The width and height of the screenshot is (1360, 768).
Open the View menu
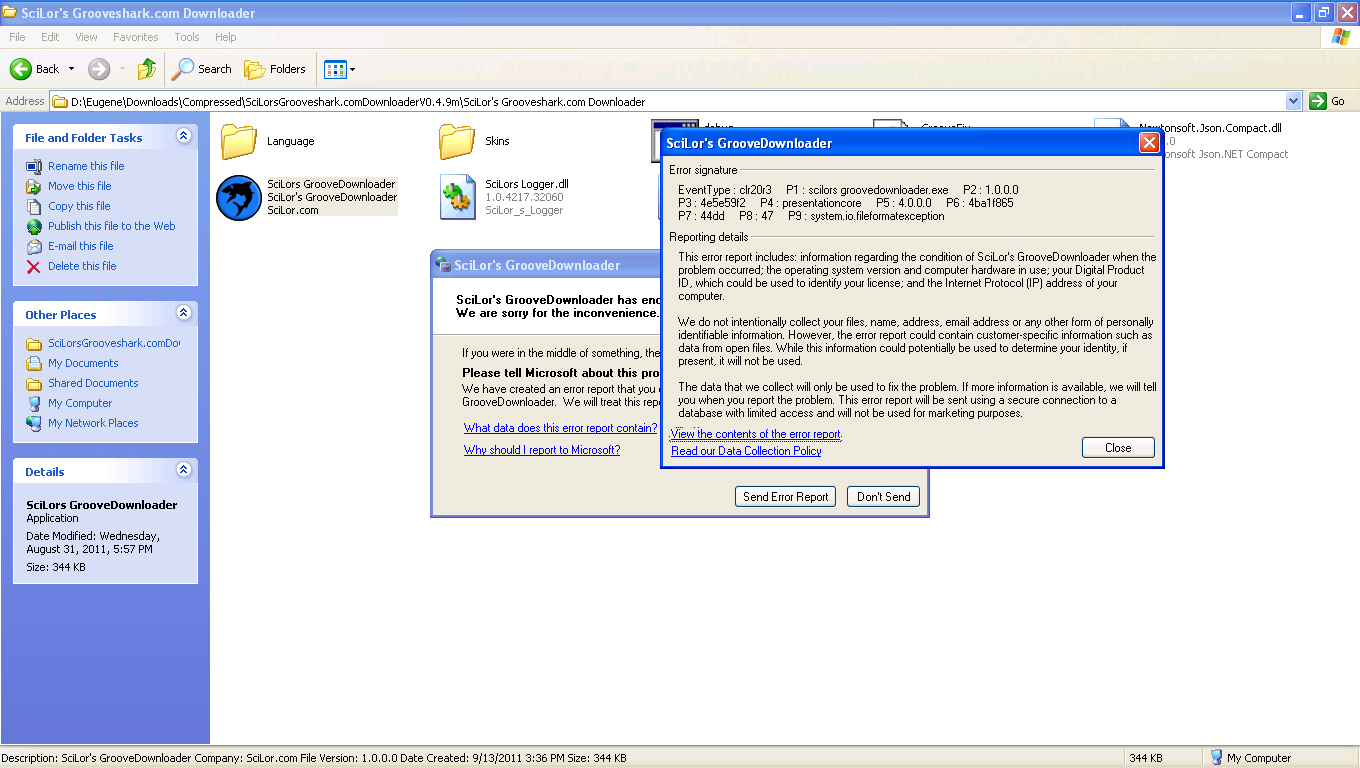[x=86, y=37]
